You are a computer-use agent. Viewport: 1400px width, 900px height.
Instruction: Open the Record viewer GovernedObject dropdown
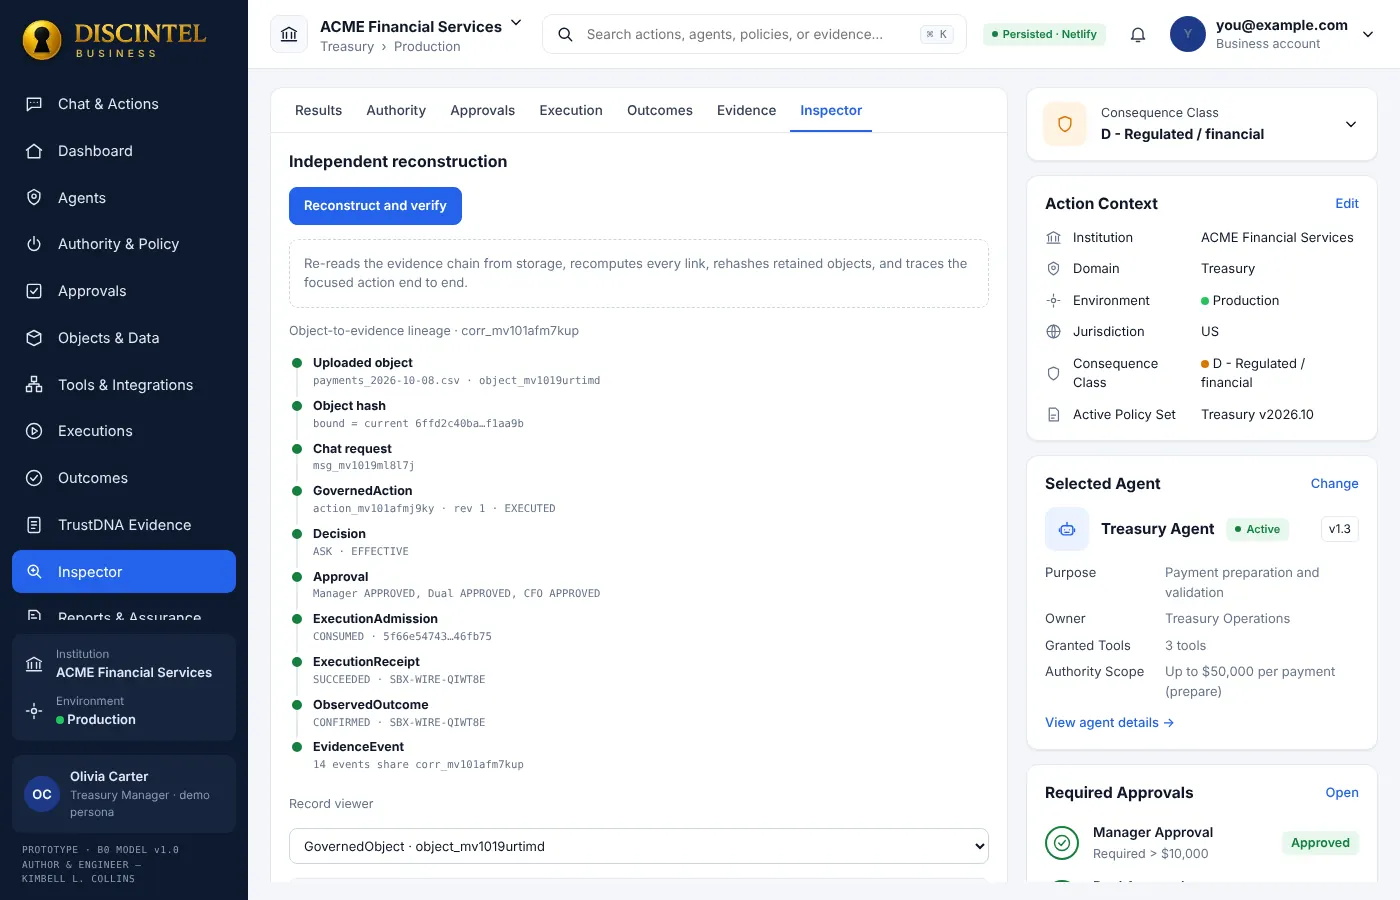point(639,846)
